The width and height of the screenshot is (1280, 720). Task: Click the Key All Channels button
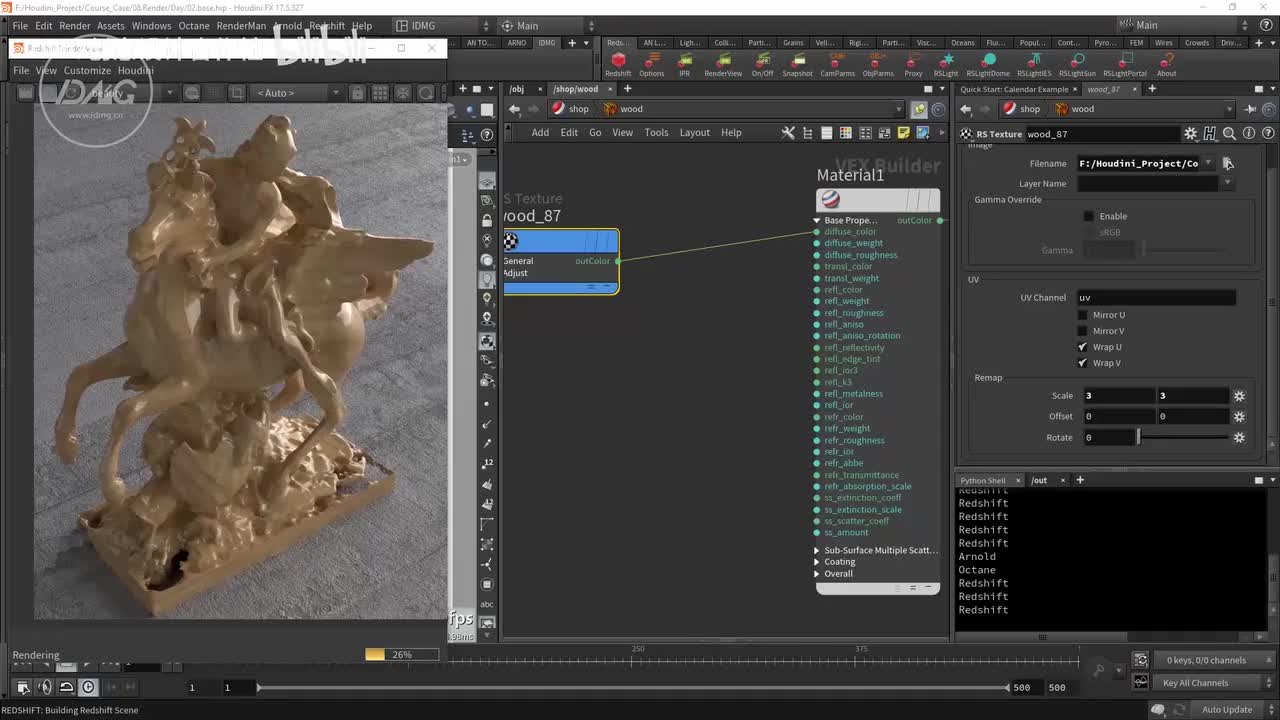1195,683
